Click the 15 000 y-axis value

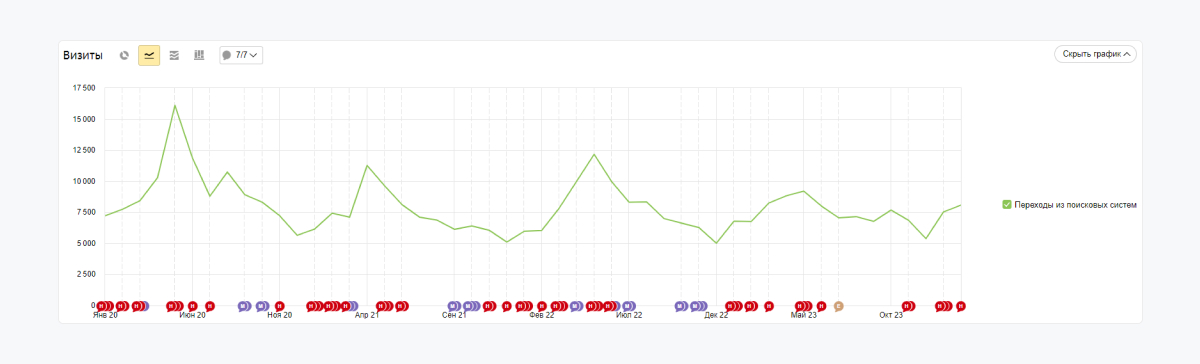click(84, 119)
